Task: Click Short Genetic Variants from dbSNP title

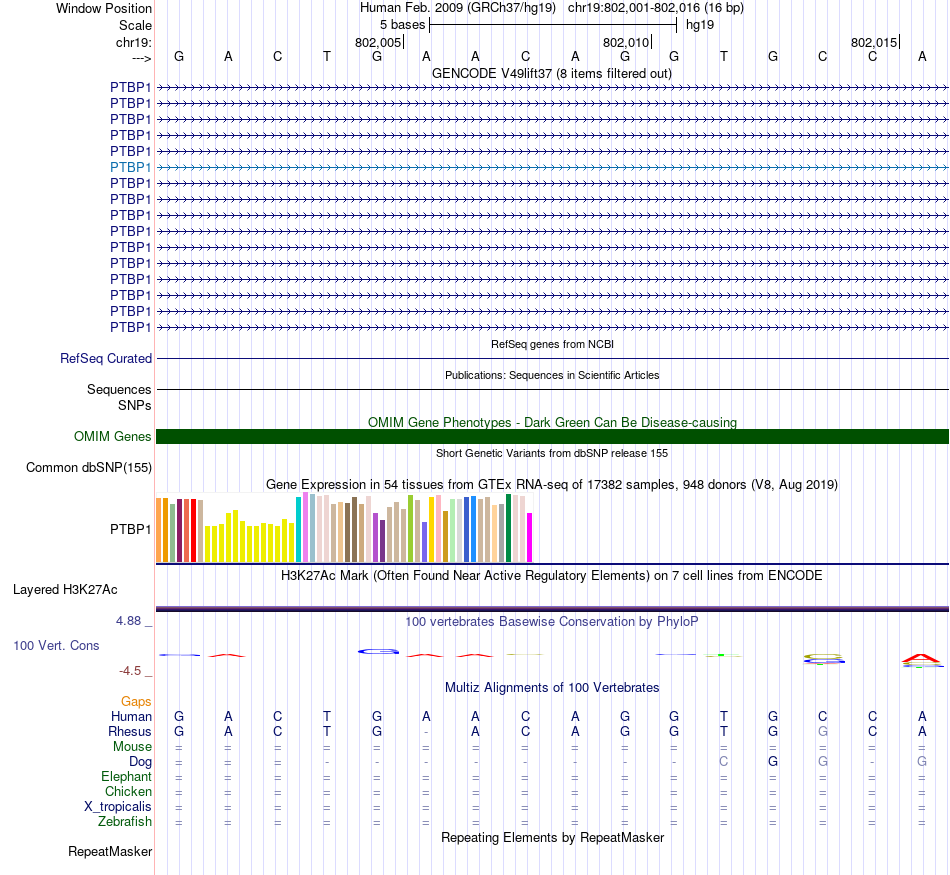Action: (552, 453)
